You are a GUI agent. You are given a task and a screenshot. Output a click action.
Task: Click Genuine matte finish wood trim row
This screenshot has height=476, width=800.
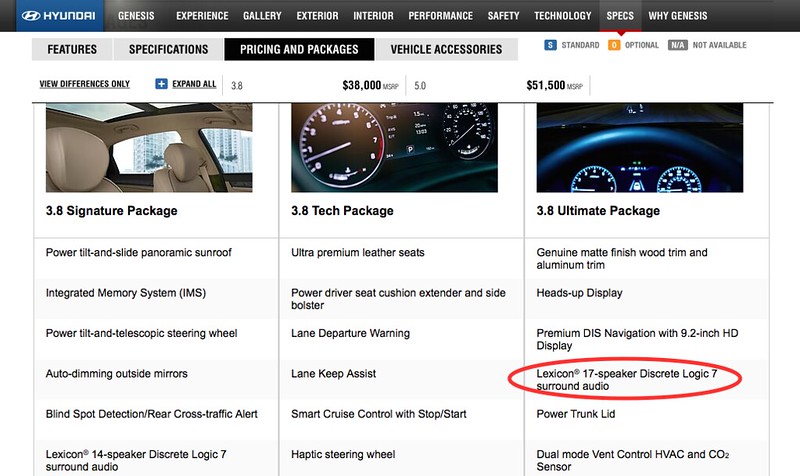pos(622,259)
